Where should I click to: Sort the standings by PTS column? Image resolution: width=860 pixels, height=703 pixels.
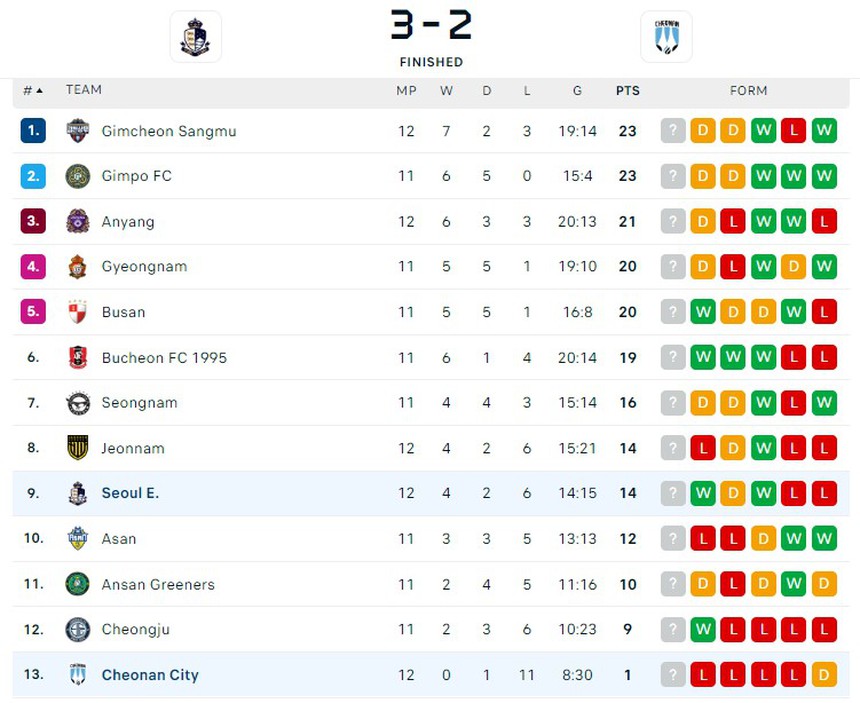pyautogui.click(x=627, y=90)
